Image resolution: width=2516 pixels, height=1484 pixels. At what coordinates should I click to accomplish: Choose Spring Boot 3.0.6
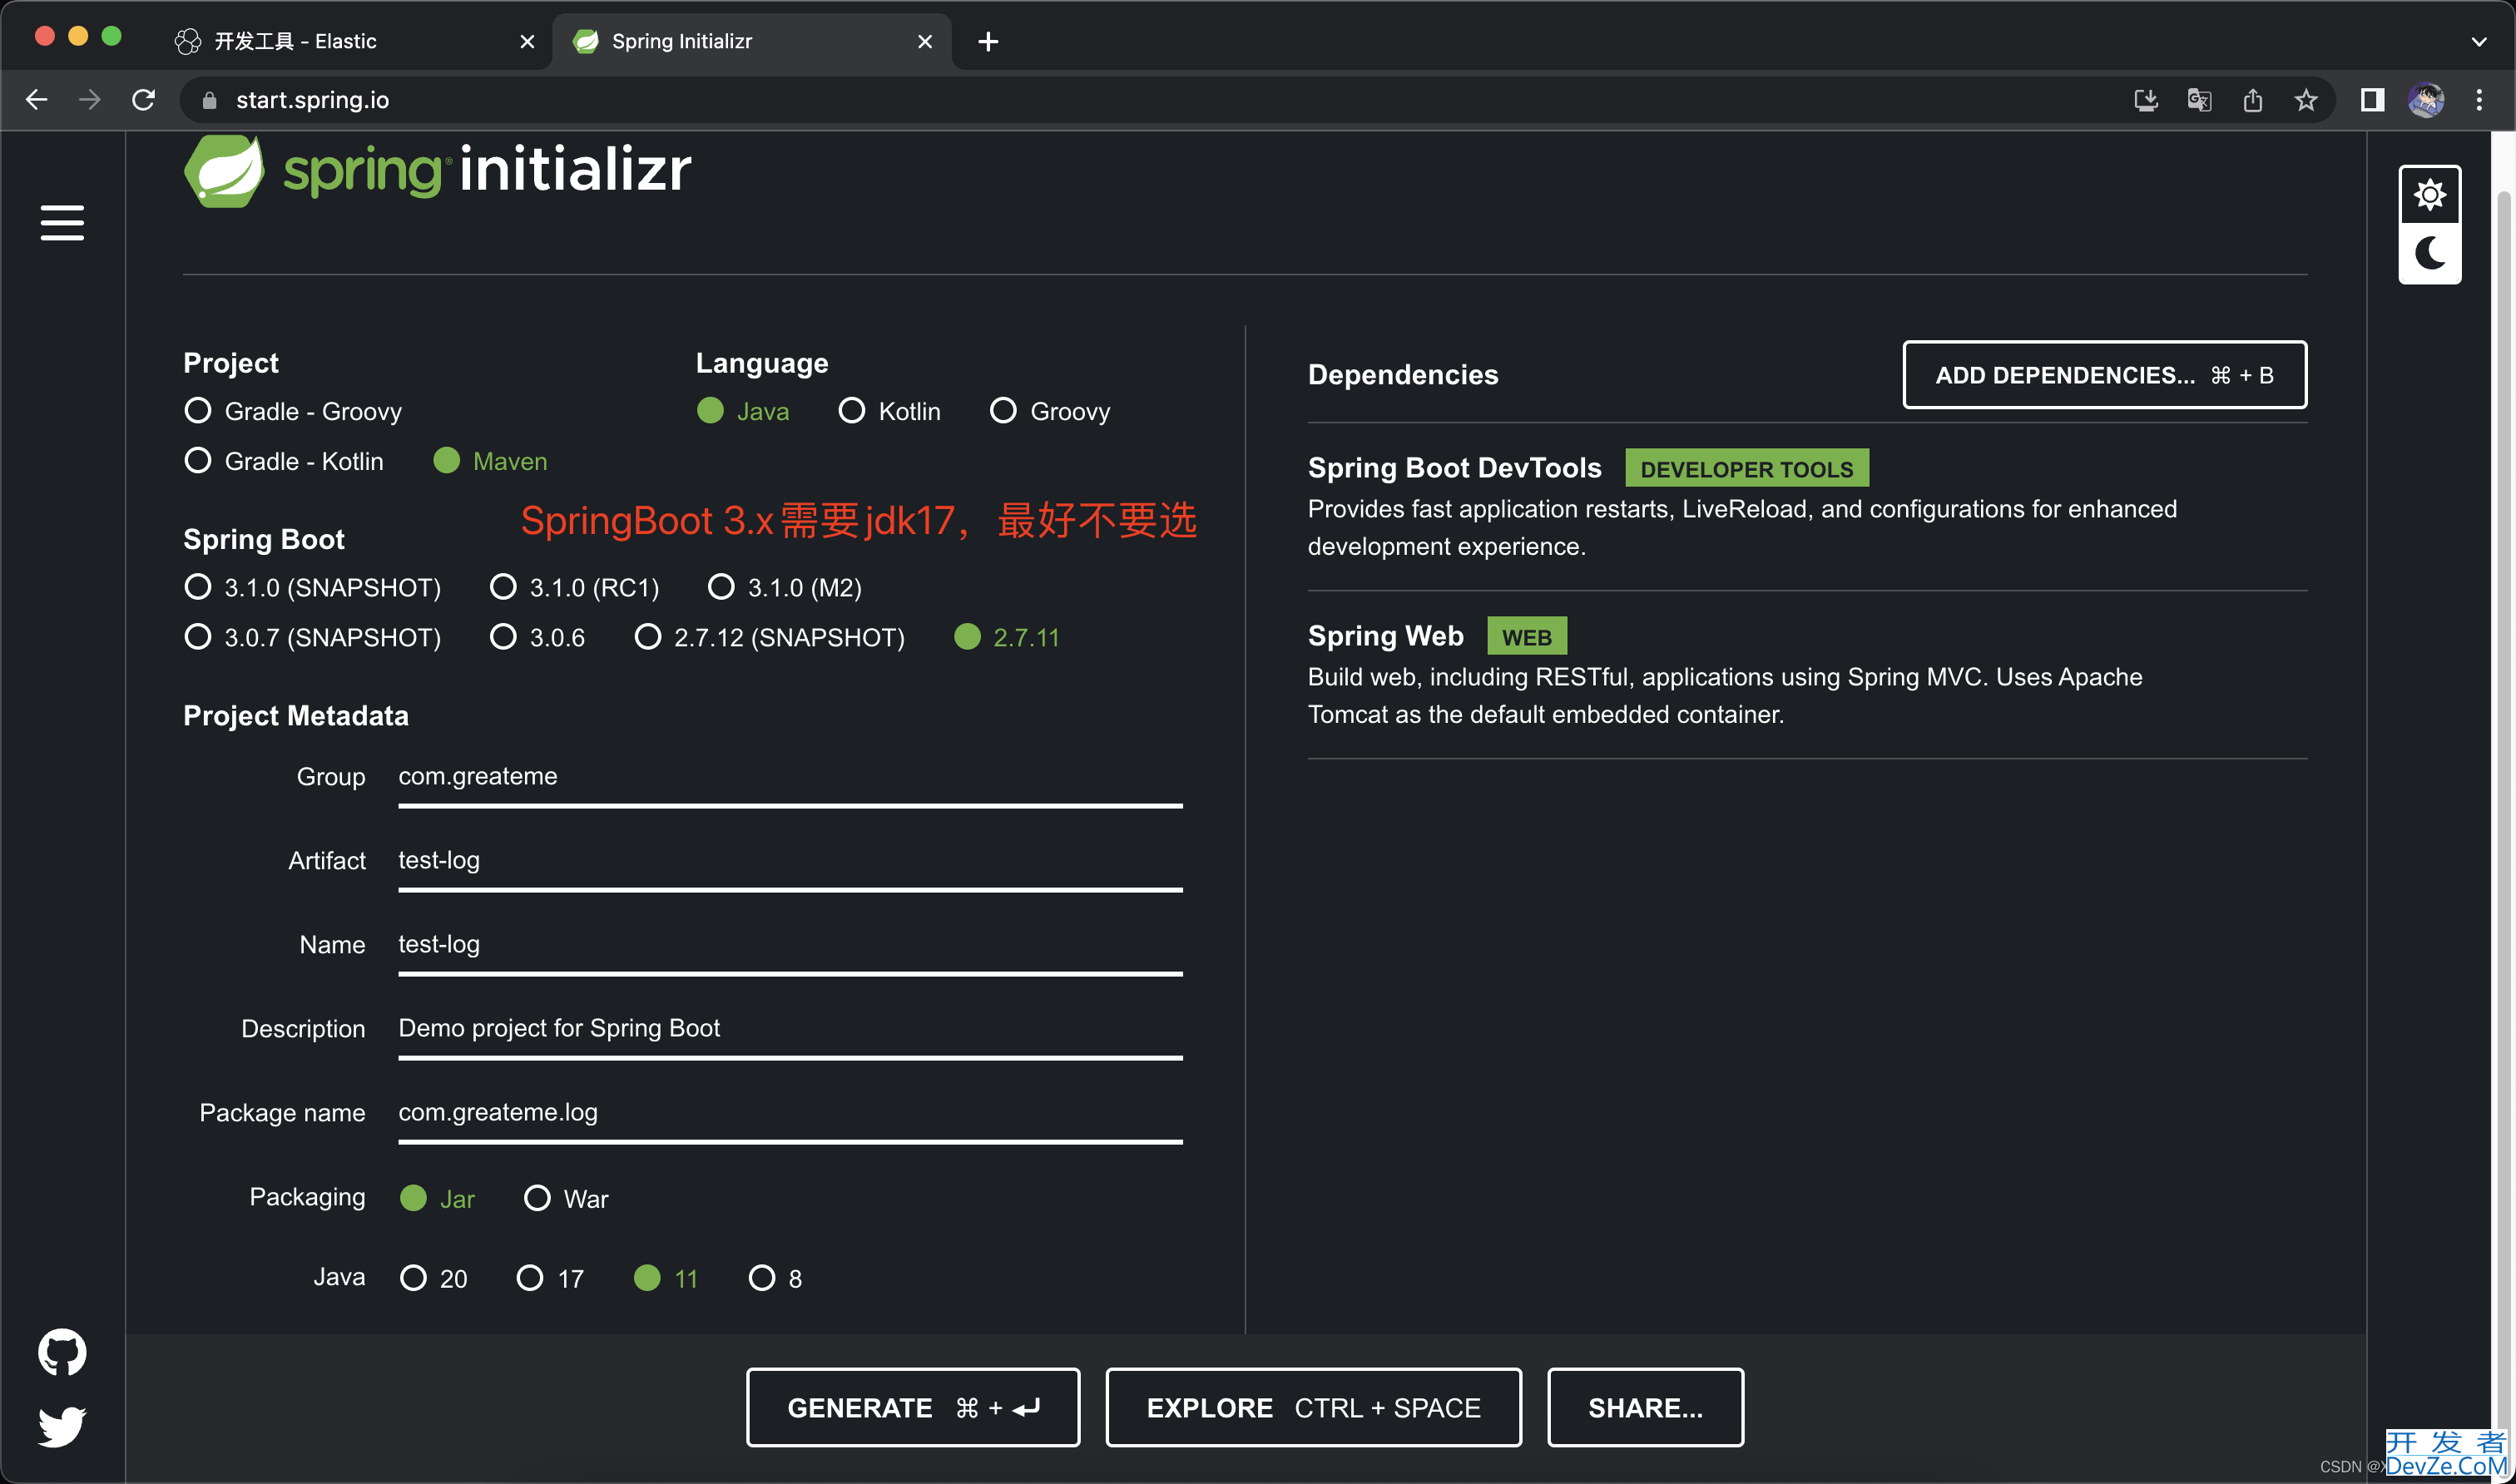tap(537, 637)
